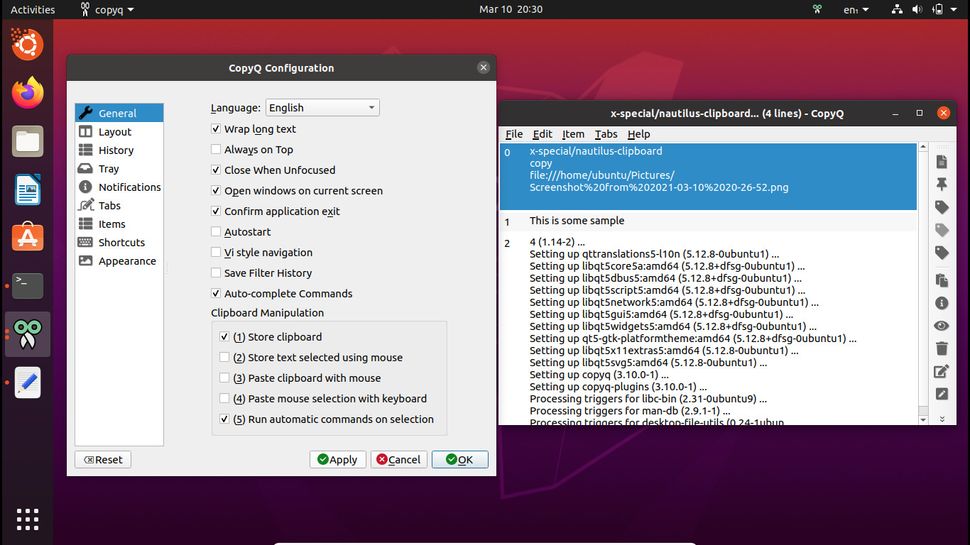Click the CopyQ tray icon in the top bar
The height and width of the screenshot is (545, 970).
(x=817, y=9)
